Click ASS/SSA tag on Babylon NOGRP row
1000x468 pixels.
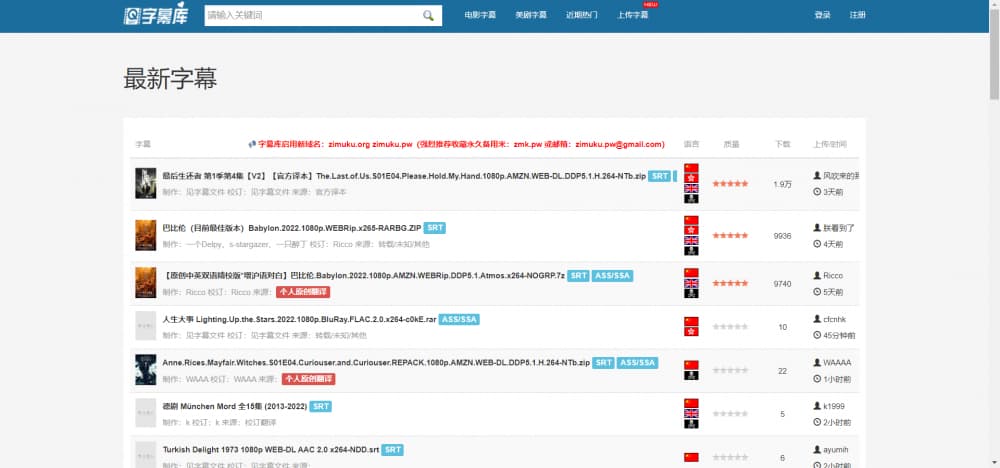click(x=612, y=275)
